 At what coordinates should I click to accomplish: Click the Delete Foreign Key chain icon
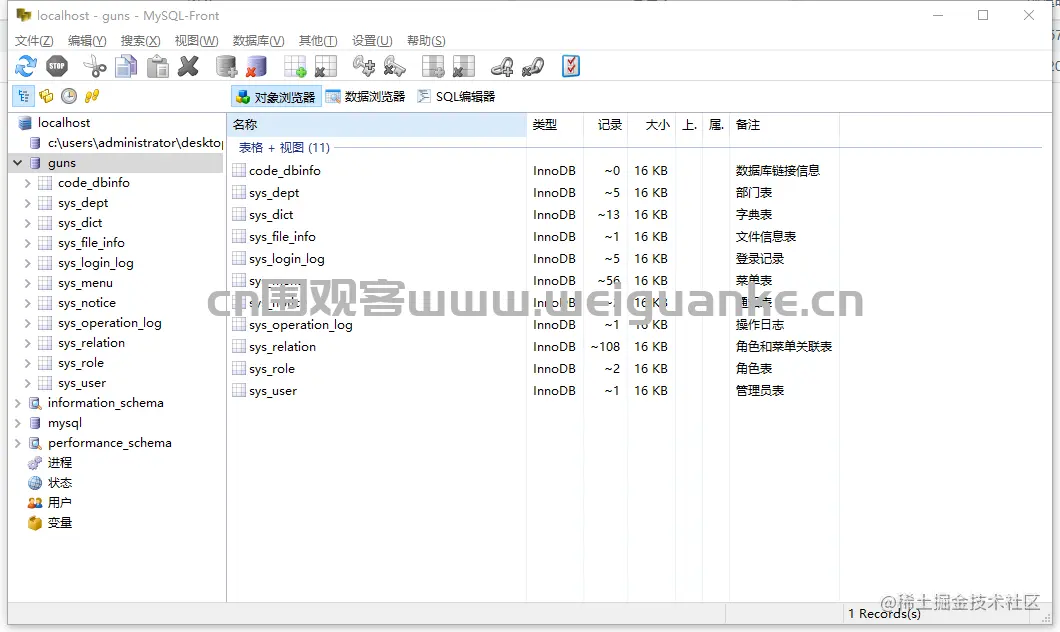click(x=533, y=66)
